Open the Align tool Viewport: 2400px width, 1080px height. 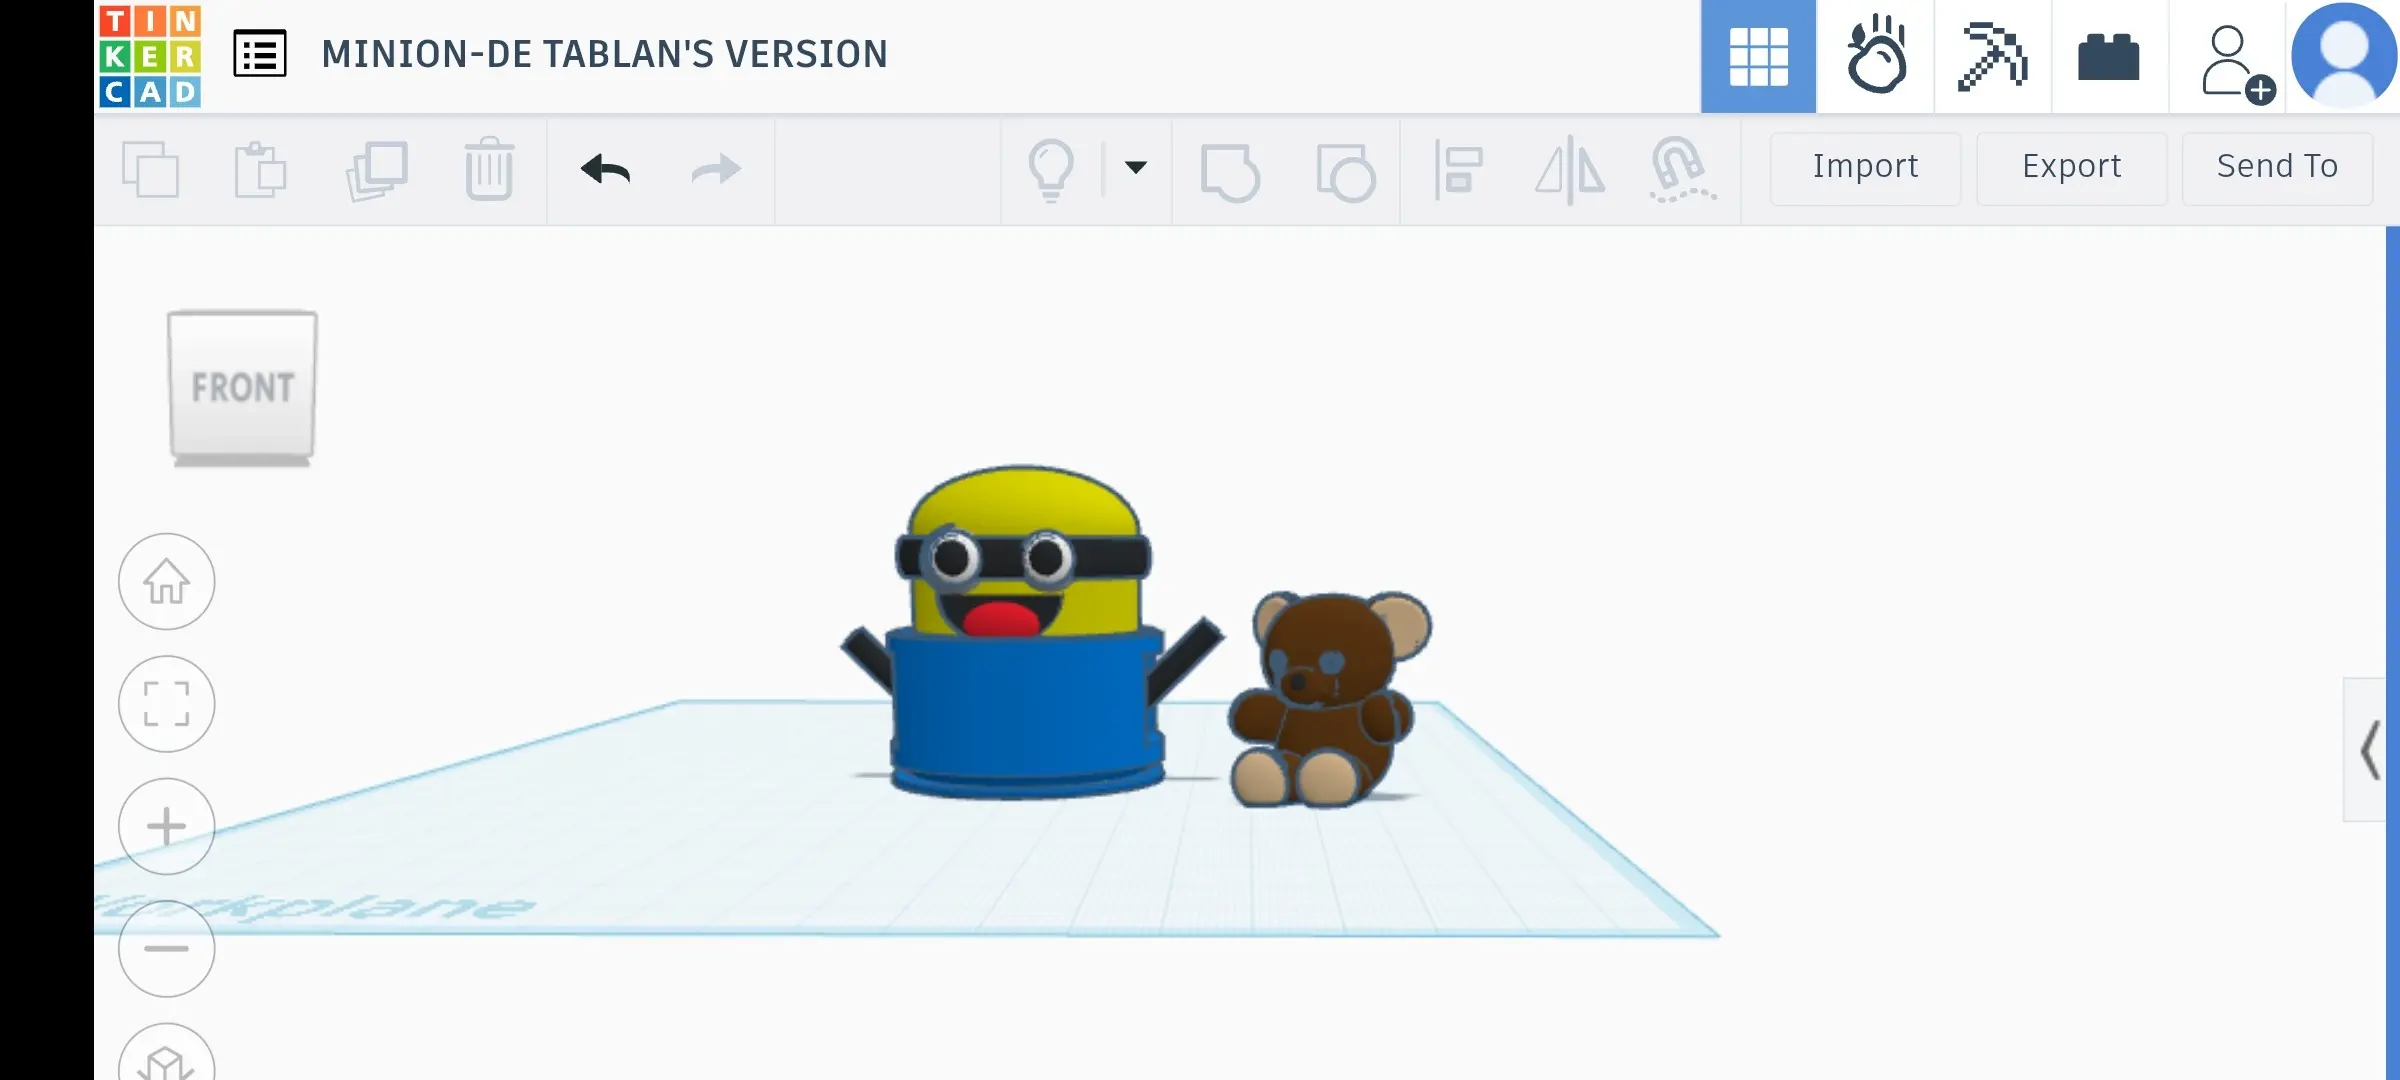[1459, 170]
